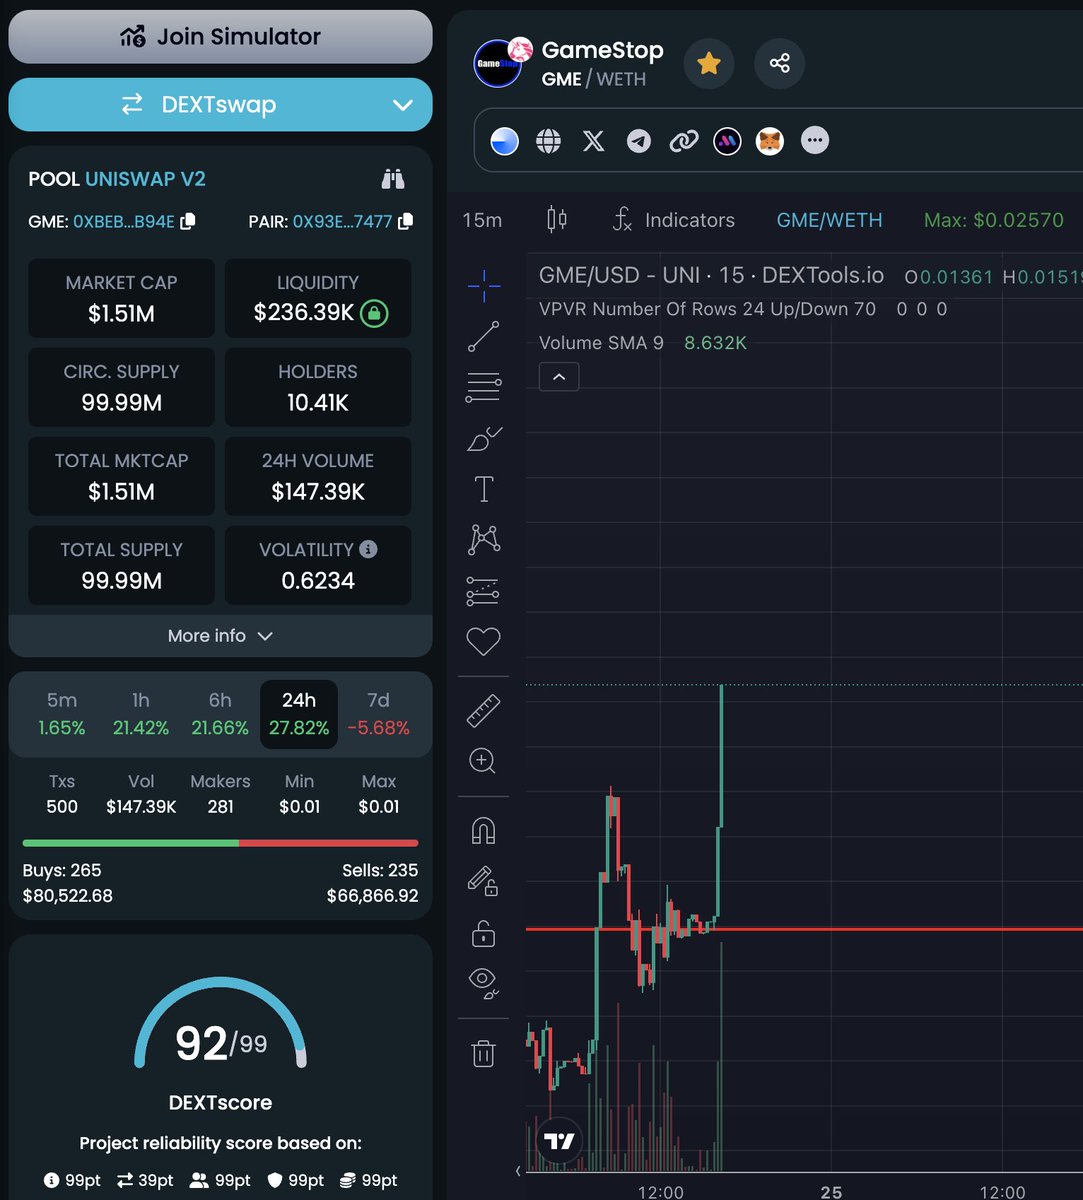
Task: Toggle the favorite star for GameStop
Action: point(709,64)
